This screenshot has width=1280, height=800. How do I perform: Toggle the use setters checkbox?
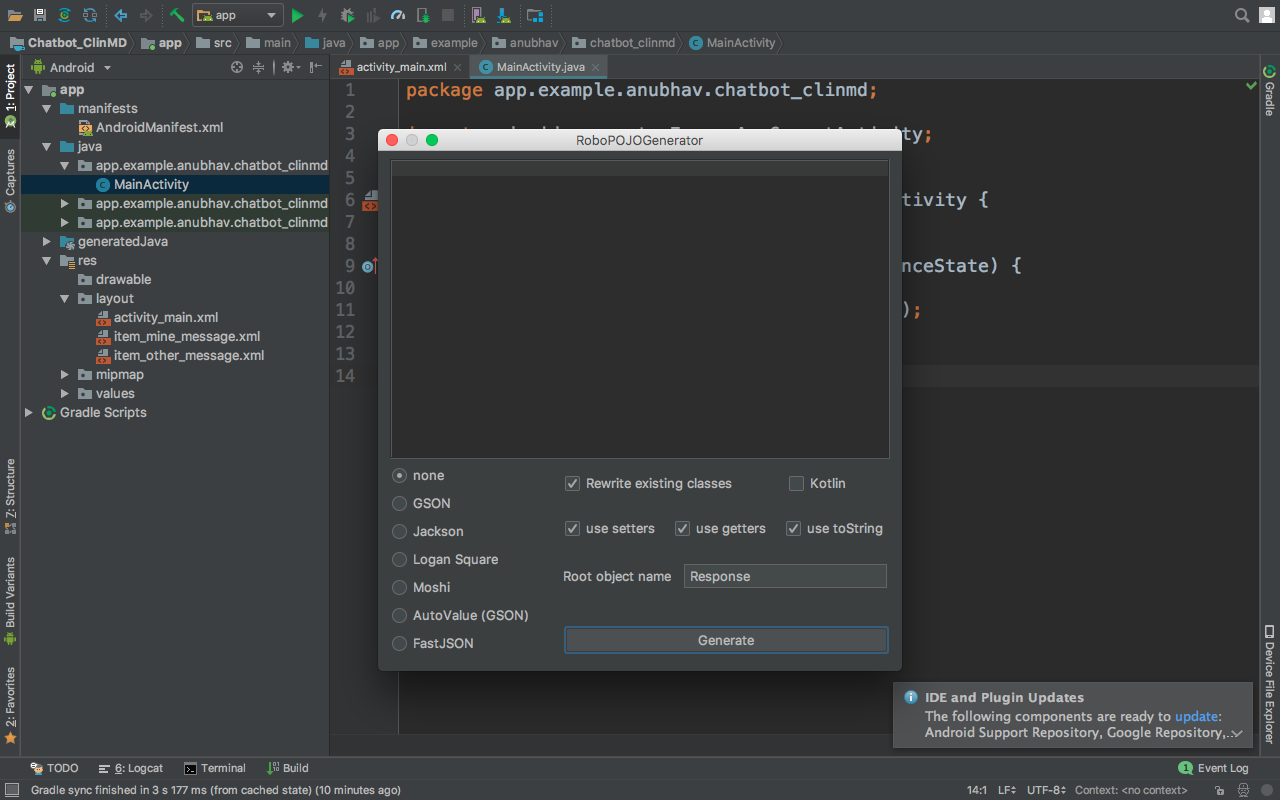pos(573,528)
